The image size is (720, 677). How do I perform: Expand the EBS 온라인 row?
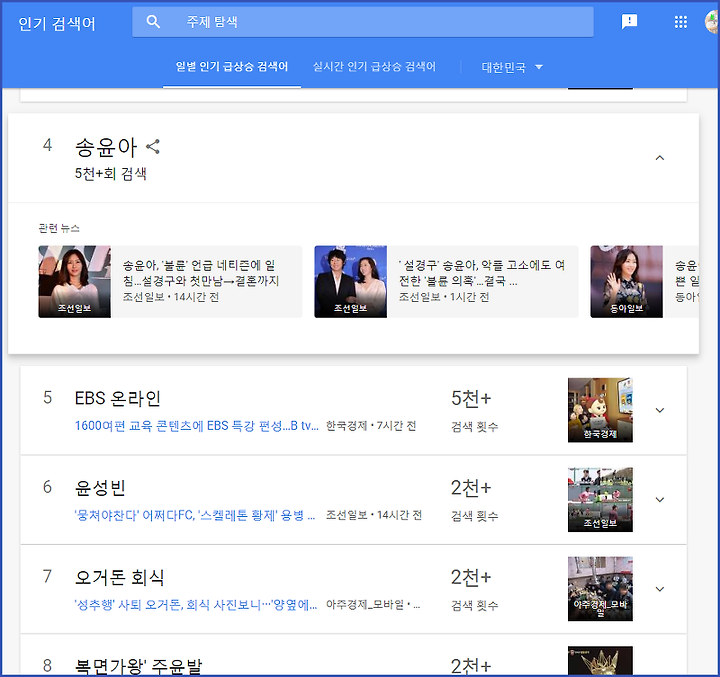coord(660,410)
